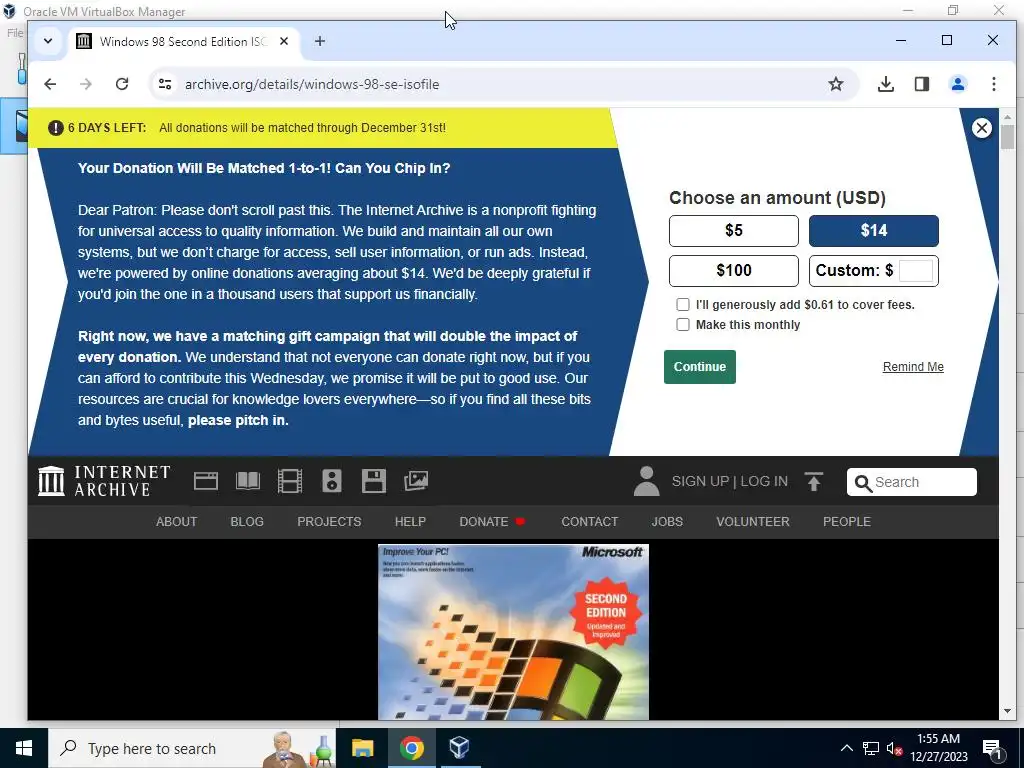This screenshot has height=768, width=1024.
Task: Show hidden system tray icons chevron
Action: 846,748
